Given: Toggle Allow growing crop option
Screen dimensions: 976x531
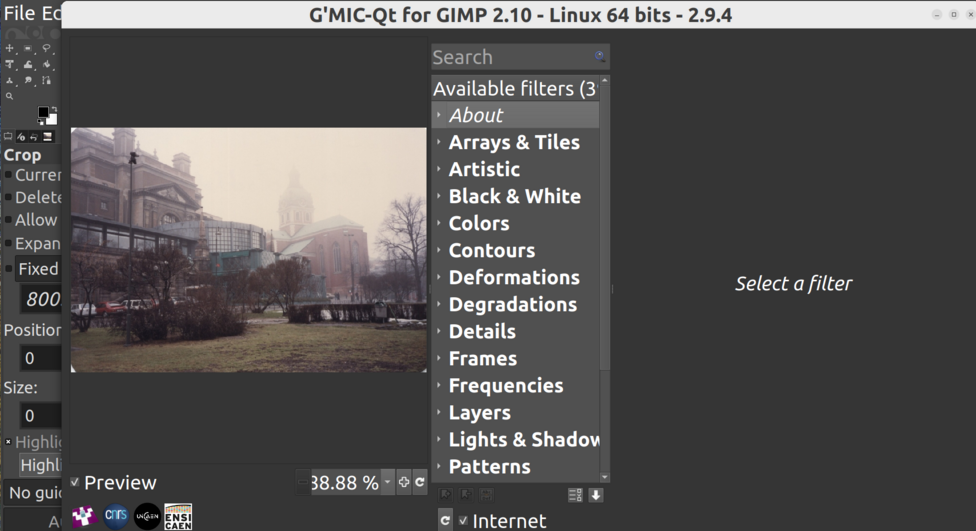Looking at the screenshot, I should click(8, 220).
